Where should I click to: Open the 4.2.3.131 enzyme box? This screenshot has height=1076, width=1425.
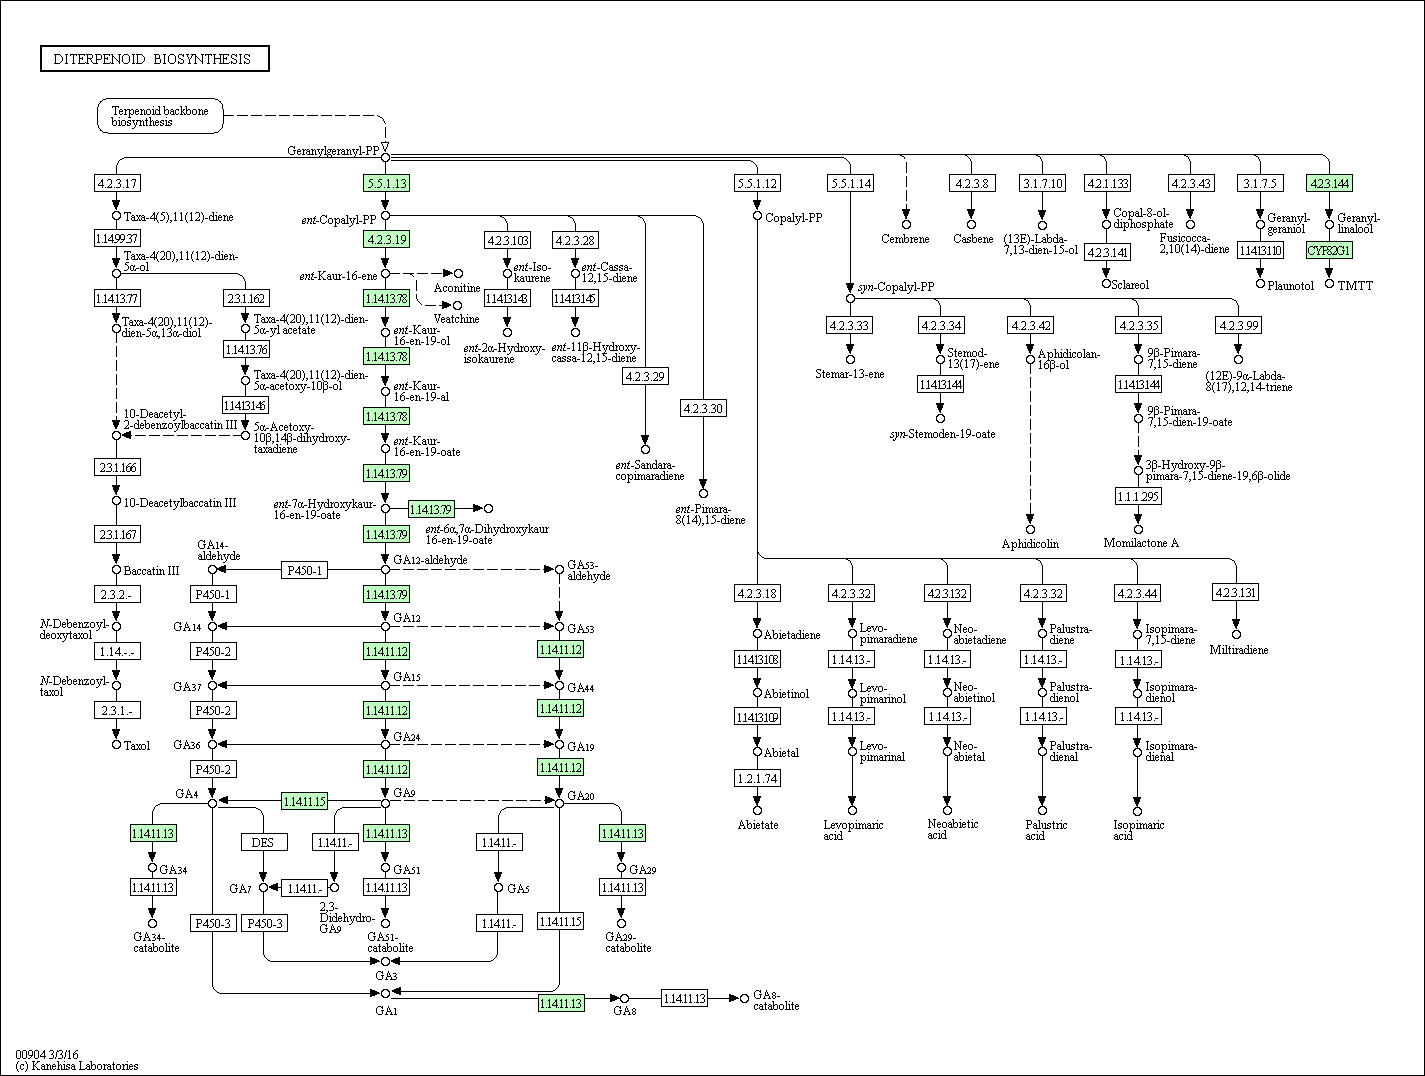point(1236,592)
